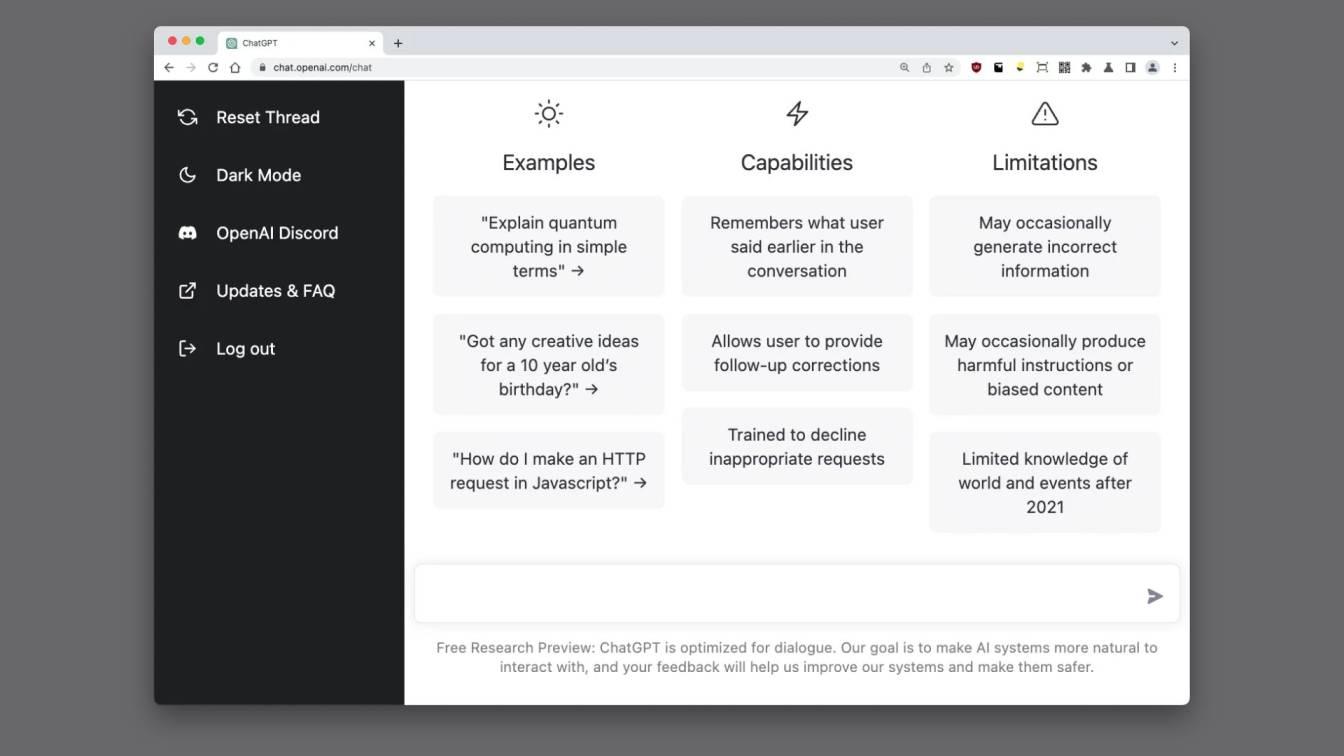Click the Chrome Labs flask icon
The height and width of the screenshot is (756, 1344).
point(1108,68)
